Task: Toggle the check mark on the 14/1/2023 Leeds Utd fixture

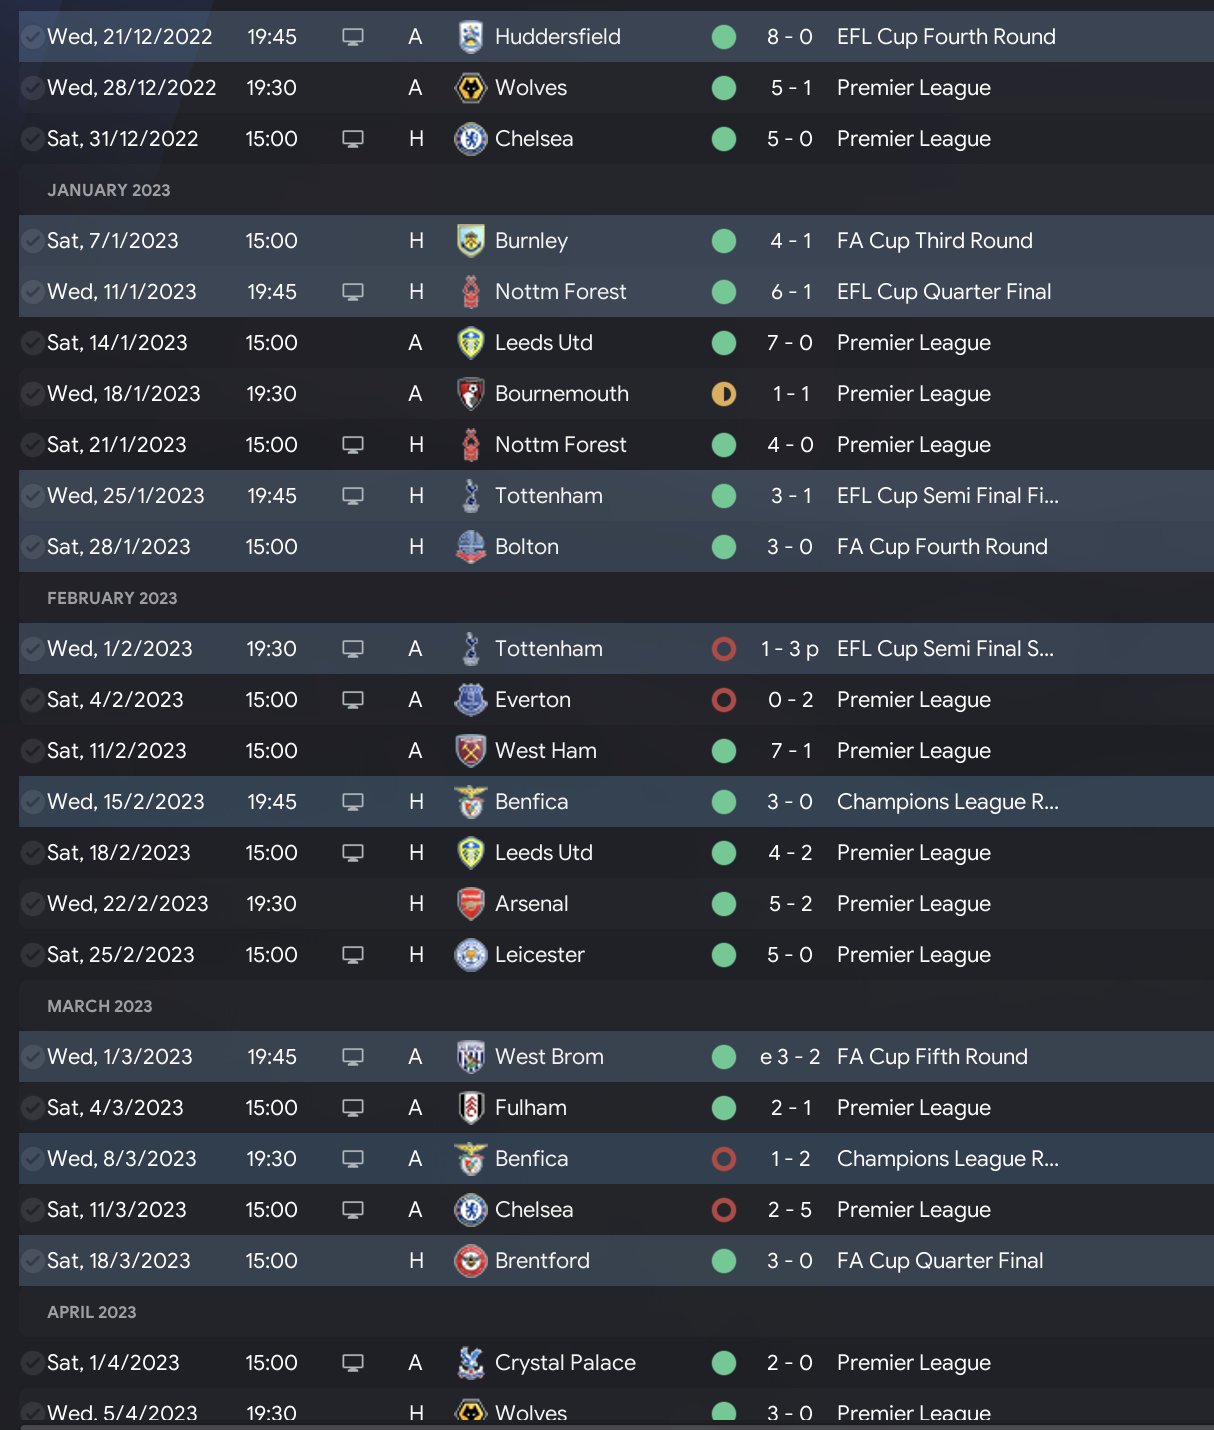Action: tap(32, 343)
